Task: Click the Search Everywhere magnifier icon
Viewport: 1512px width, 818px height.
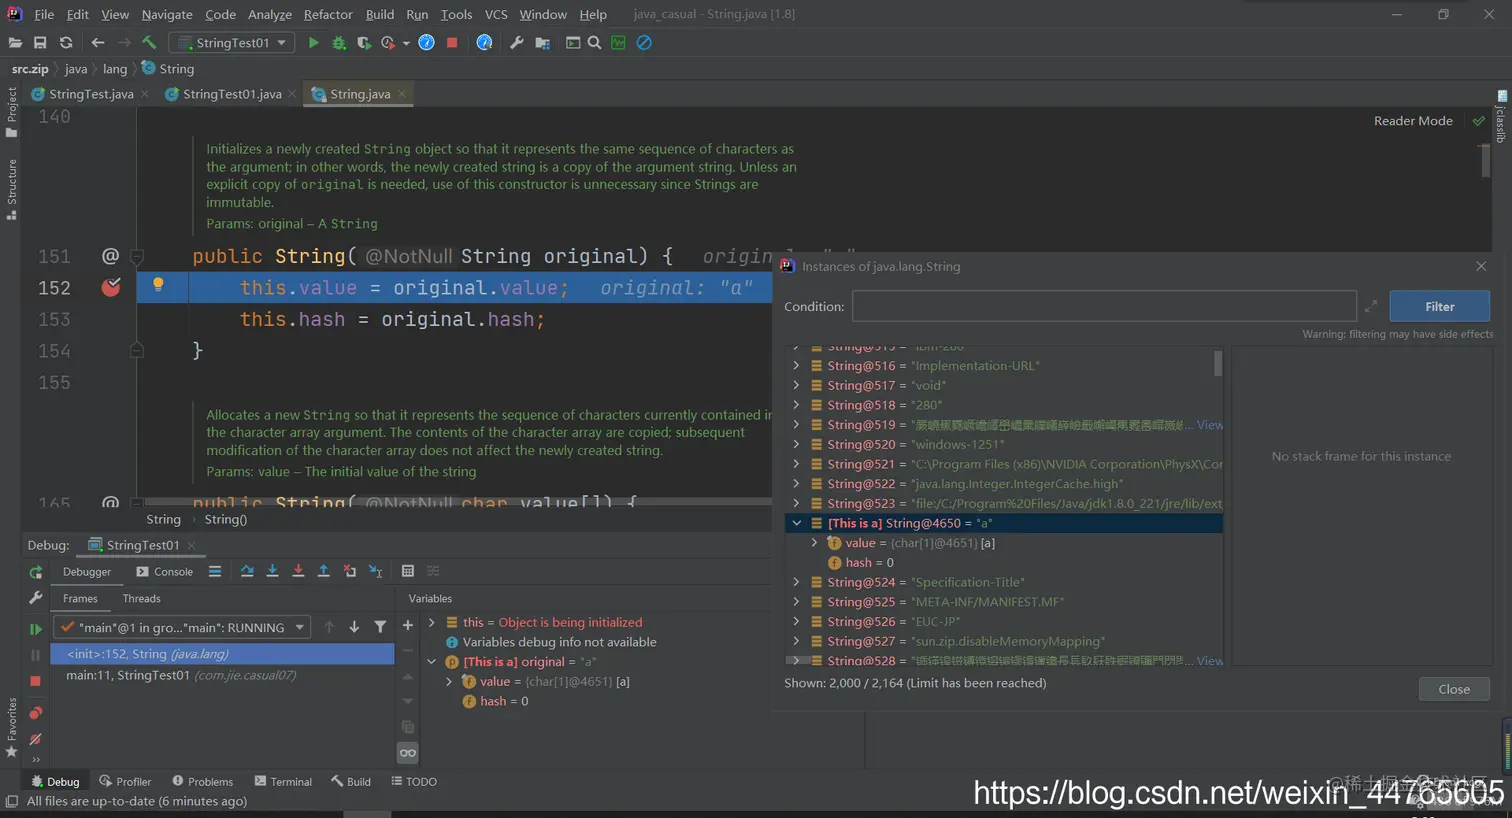Action: click(x=595, y=43)
